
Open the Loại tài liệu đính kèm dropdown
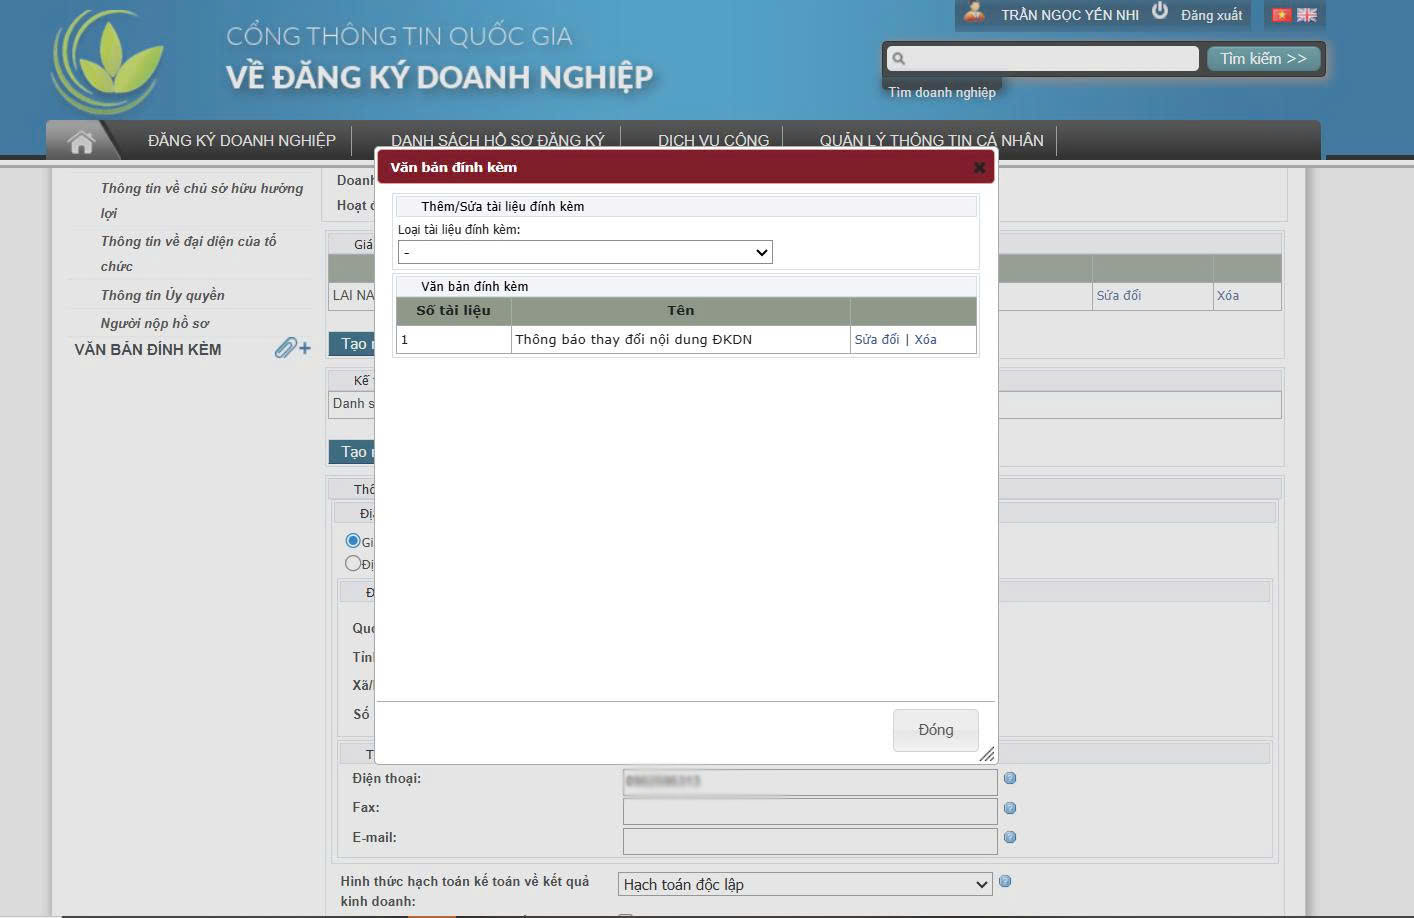point(585,253)
